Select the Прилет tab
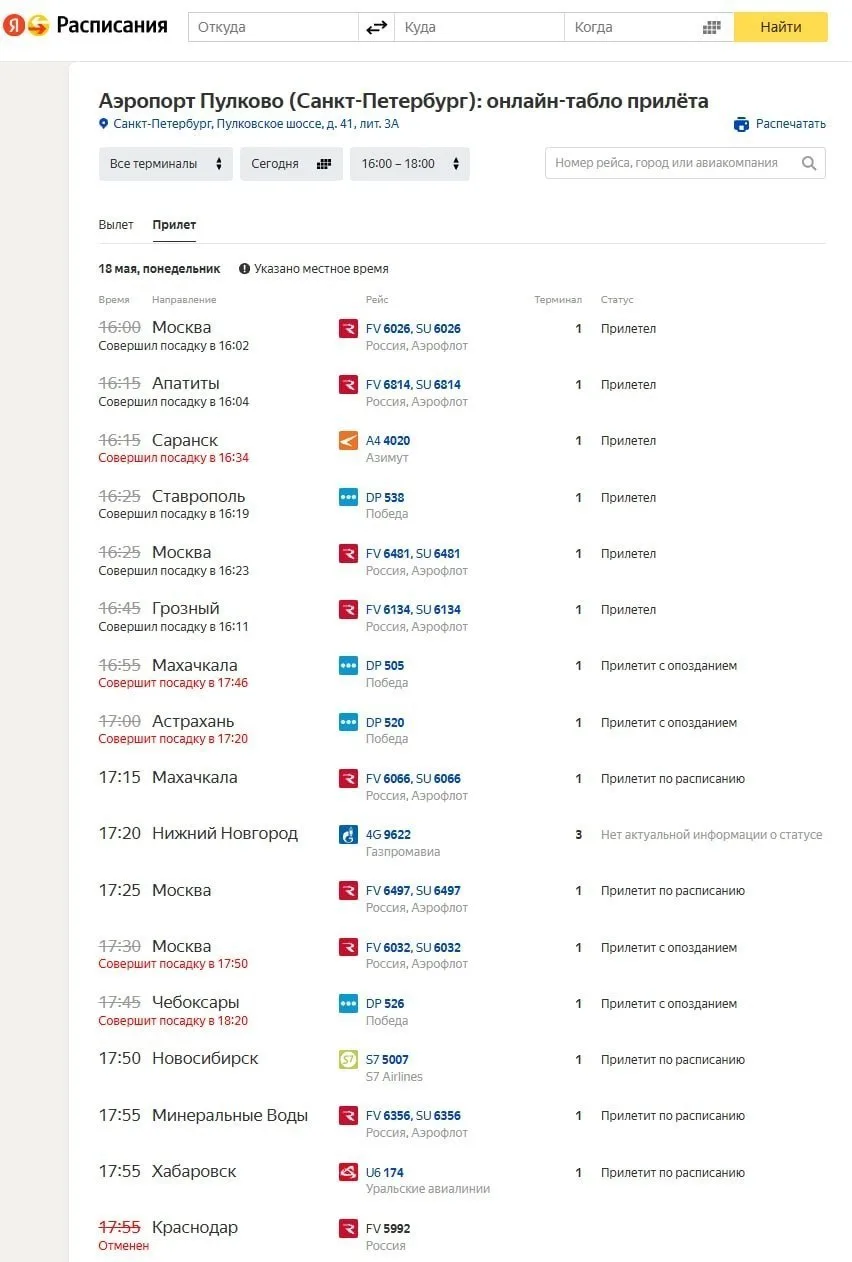Image resolution: width=852 pixels, height=1262 pixels. coord(174,225)
